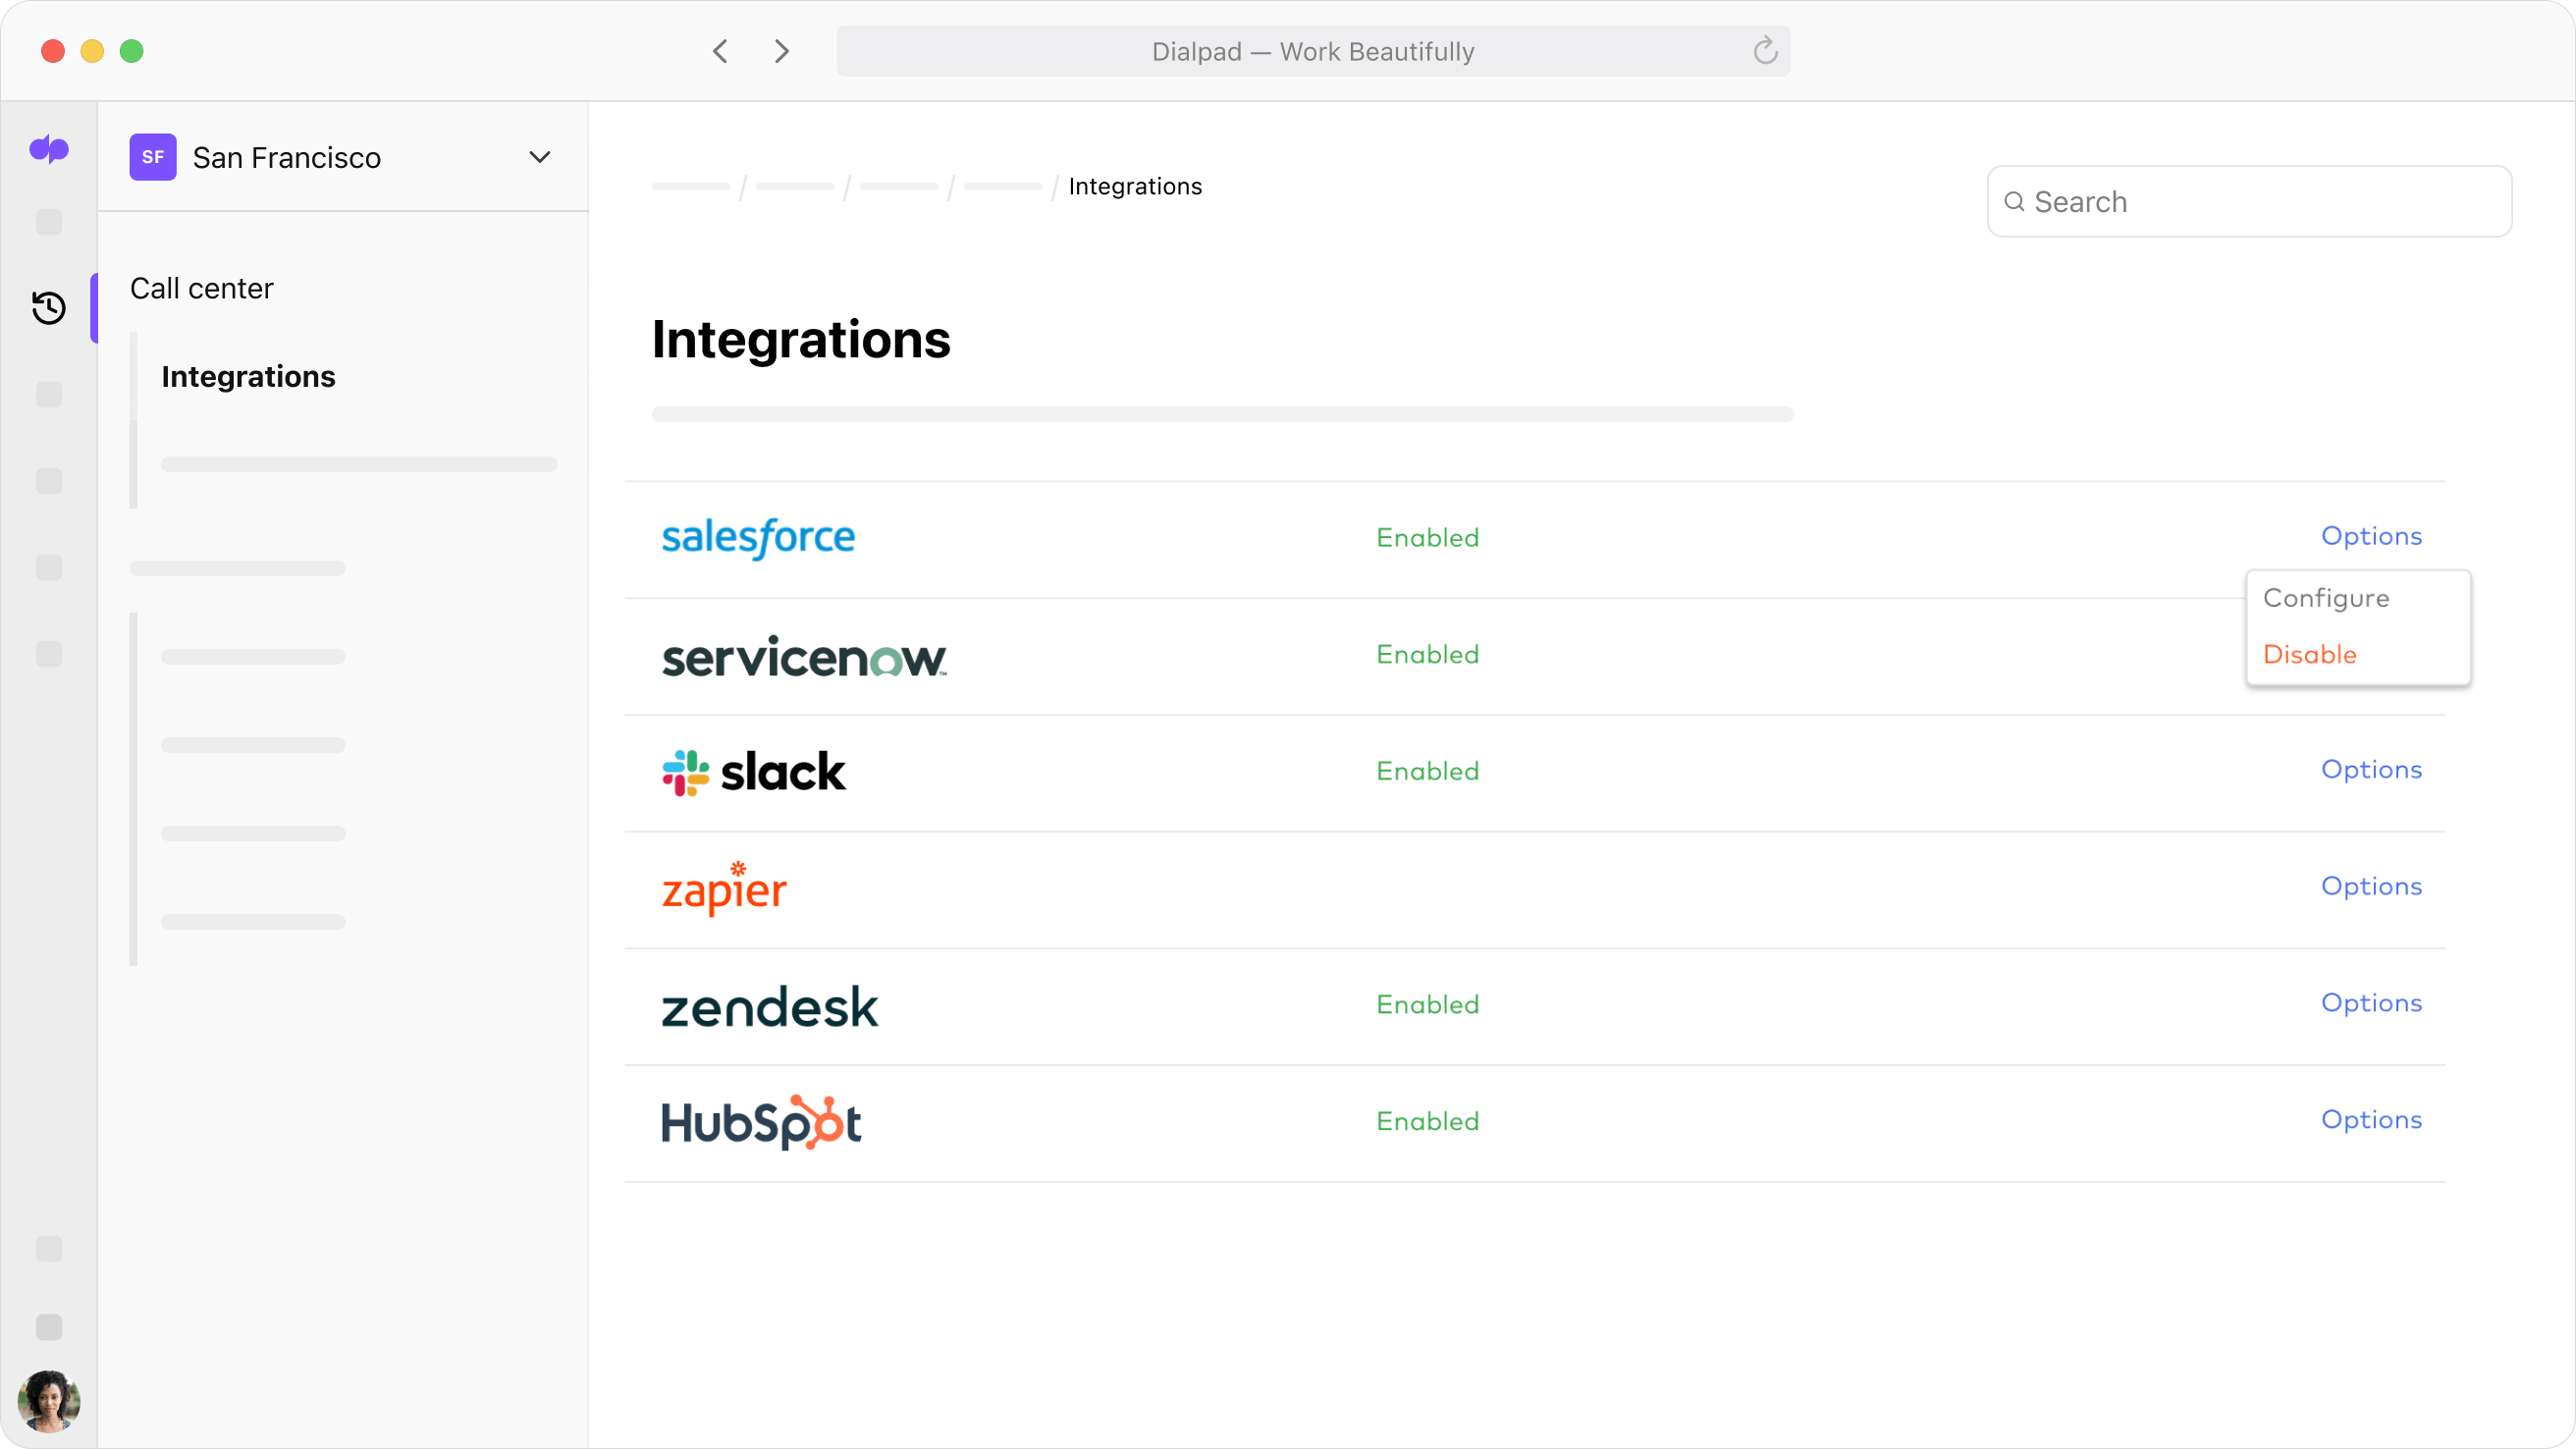Screen dimensions: 2576x1449
Task: Click Zendesk Enabled status
Action: (x=1427, y=1005)
